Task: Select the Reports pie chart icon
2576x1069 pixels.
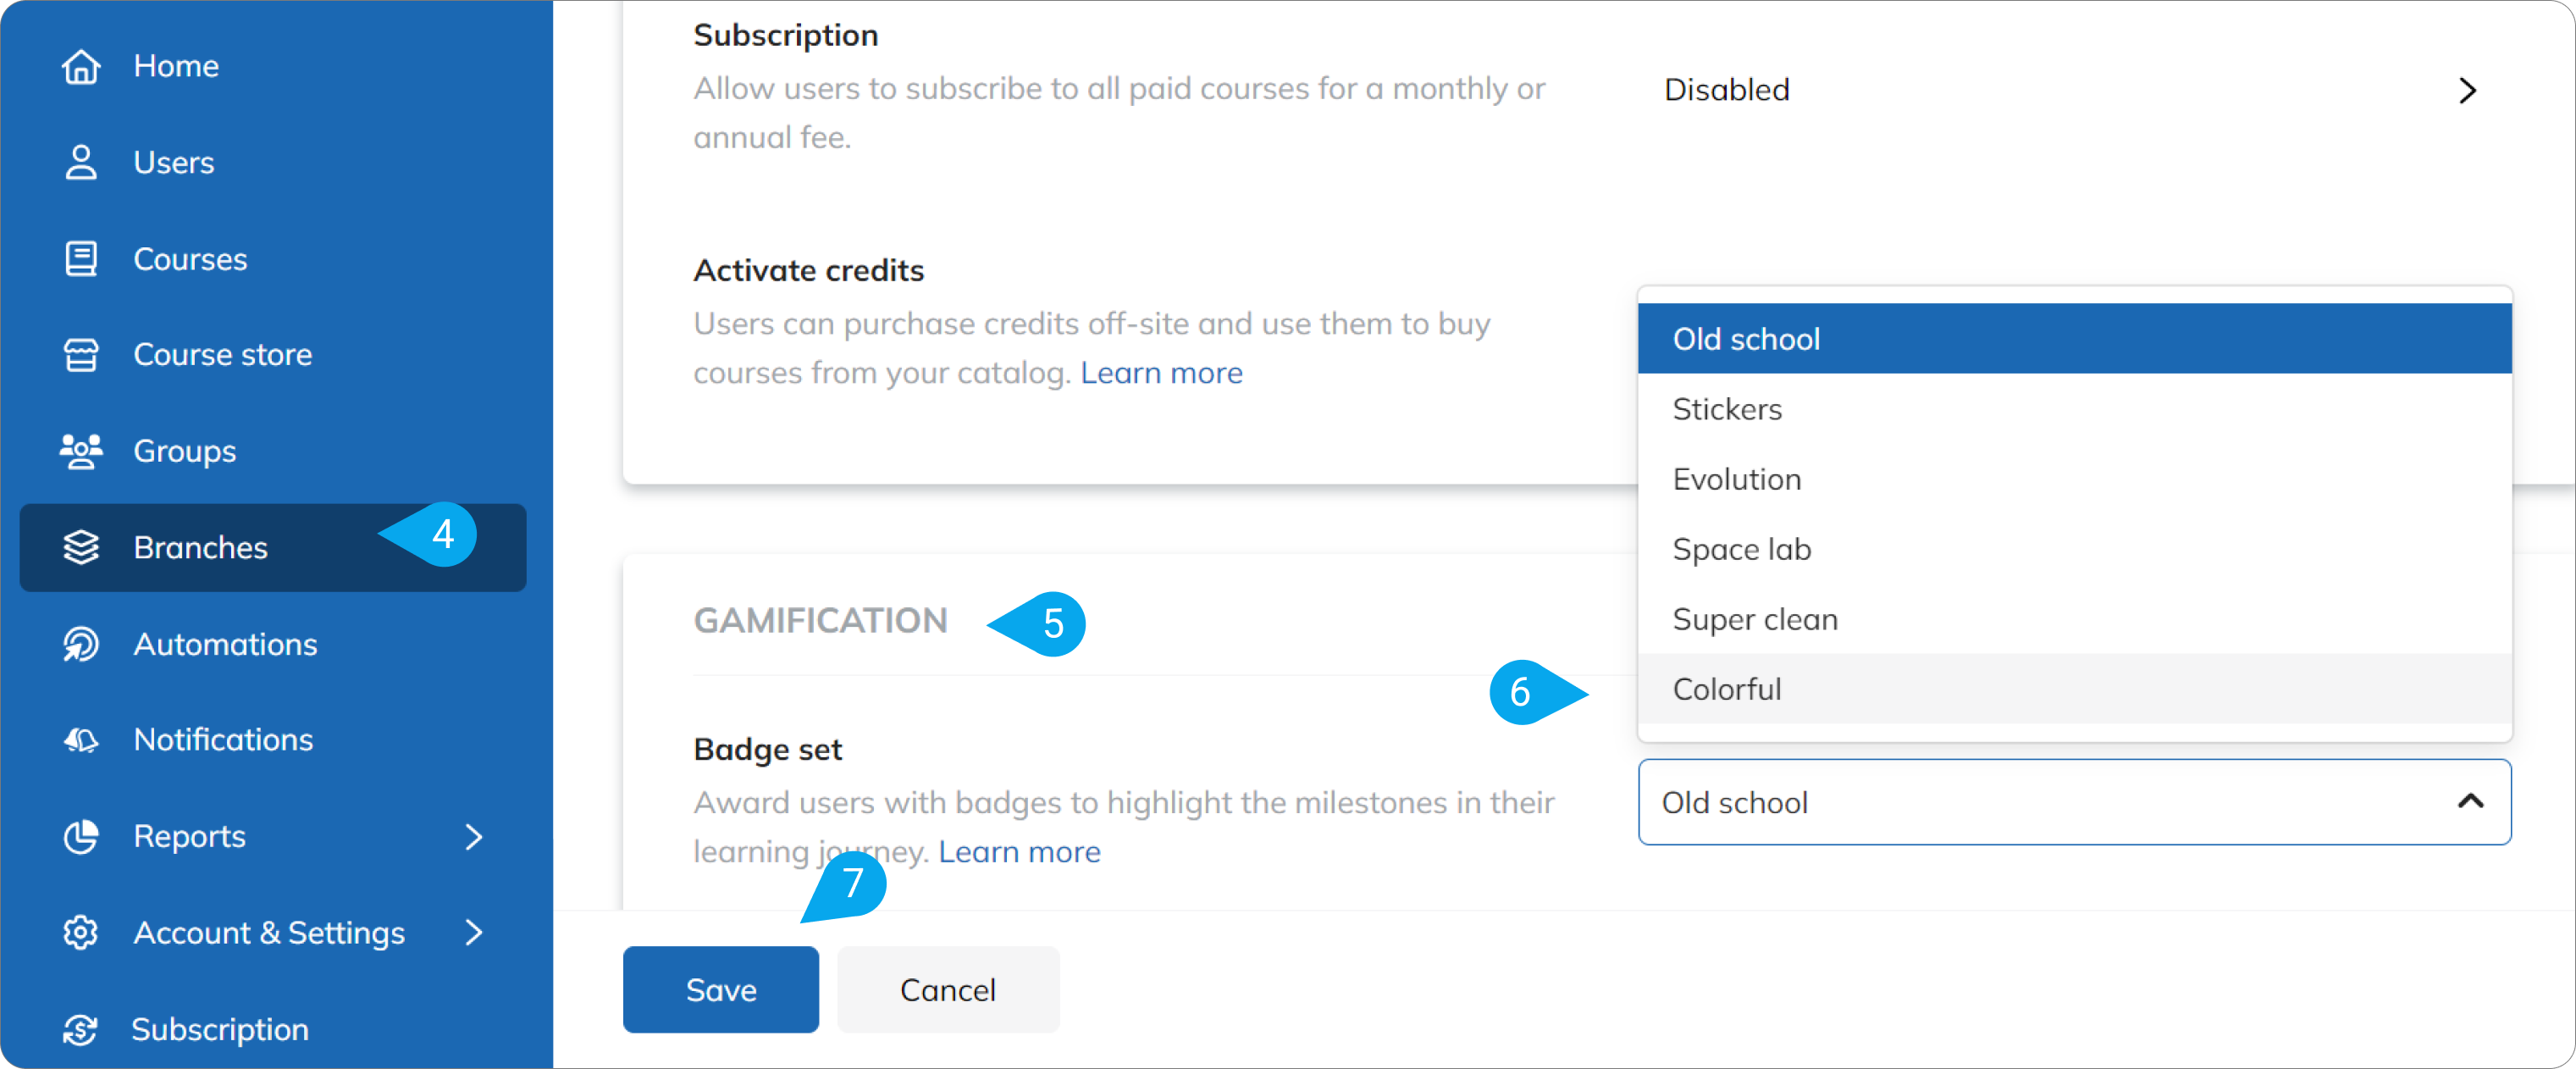Action: pyautogui.click(x=81, y=837)
